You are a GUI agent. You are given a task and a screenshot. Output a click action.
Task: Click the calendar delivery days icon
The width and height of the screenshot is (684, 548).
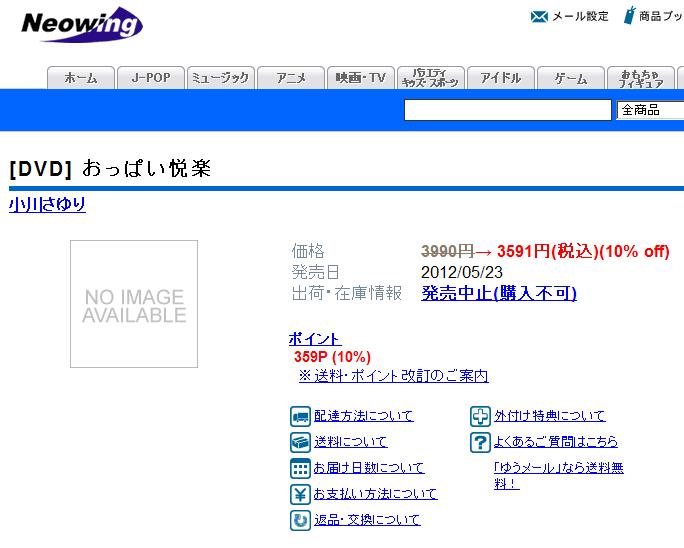(300, 469)
